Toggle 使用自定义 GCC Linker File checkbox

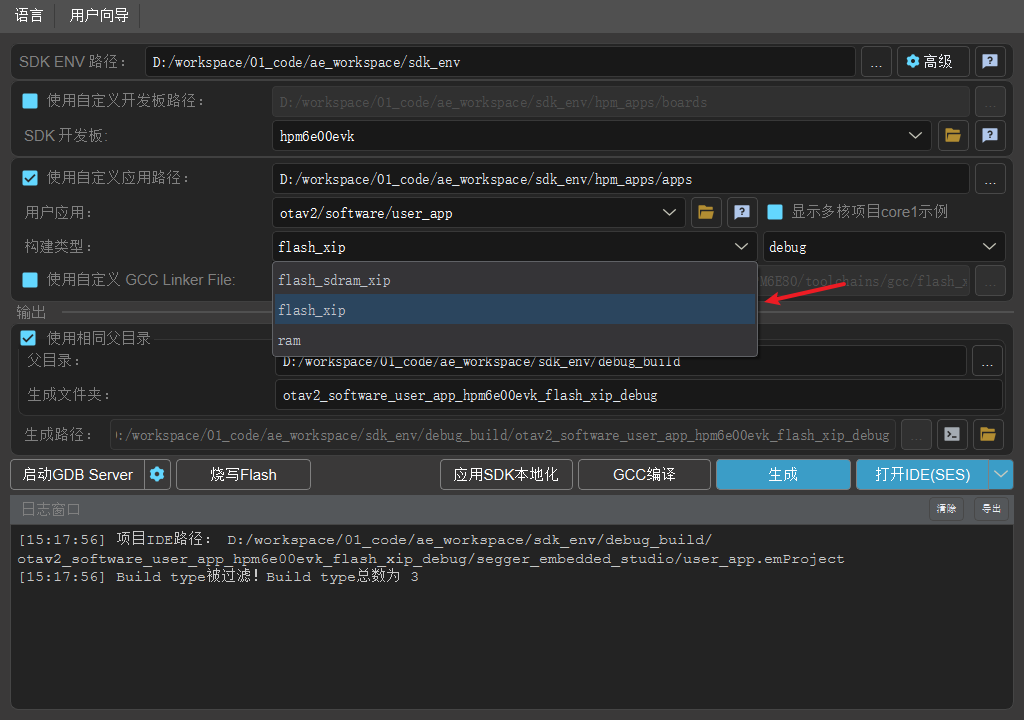[x=30, y=280]
